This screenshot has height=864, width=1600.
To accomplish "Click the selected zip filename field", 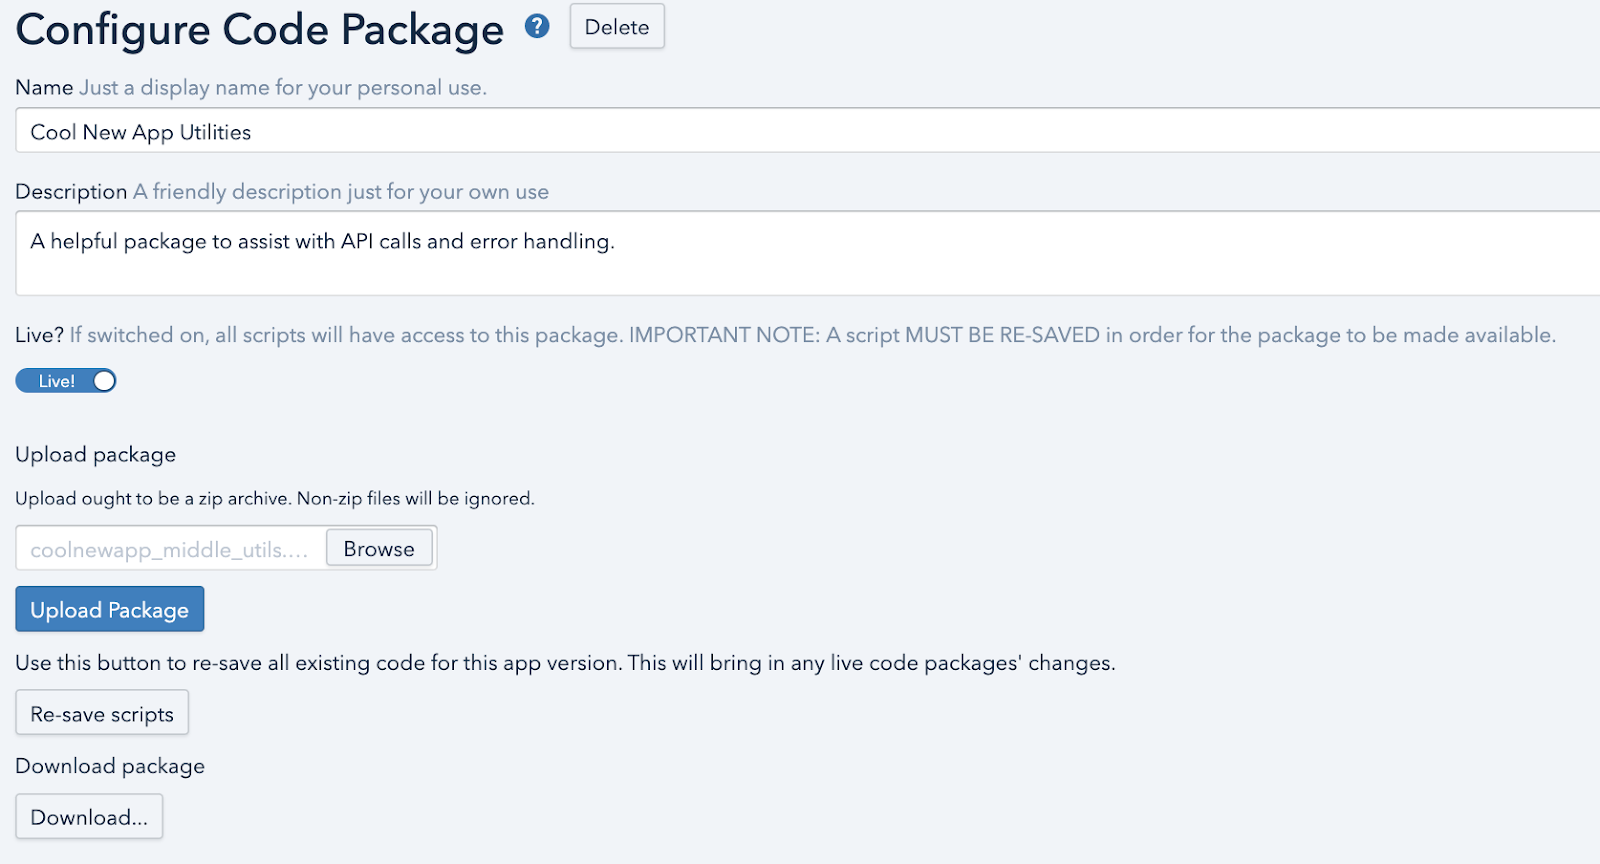I will pyautogui.click(x=170, y=550).
